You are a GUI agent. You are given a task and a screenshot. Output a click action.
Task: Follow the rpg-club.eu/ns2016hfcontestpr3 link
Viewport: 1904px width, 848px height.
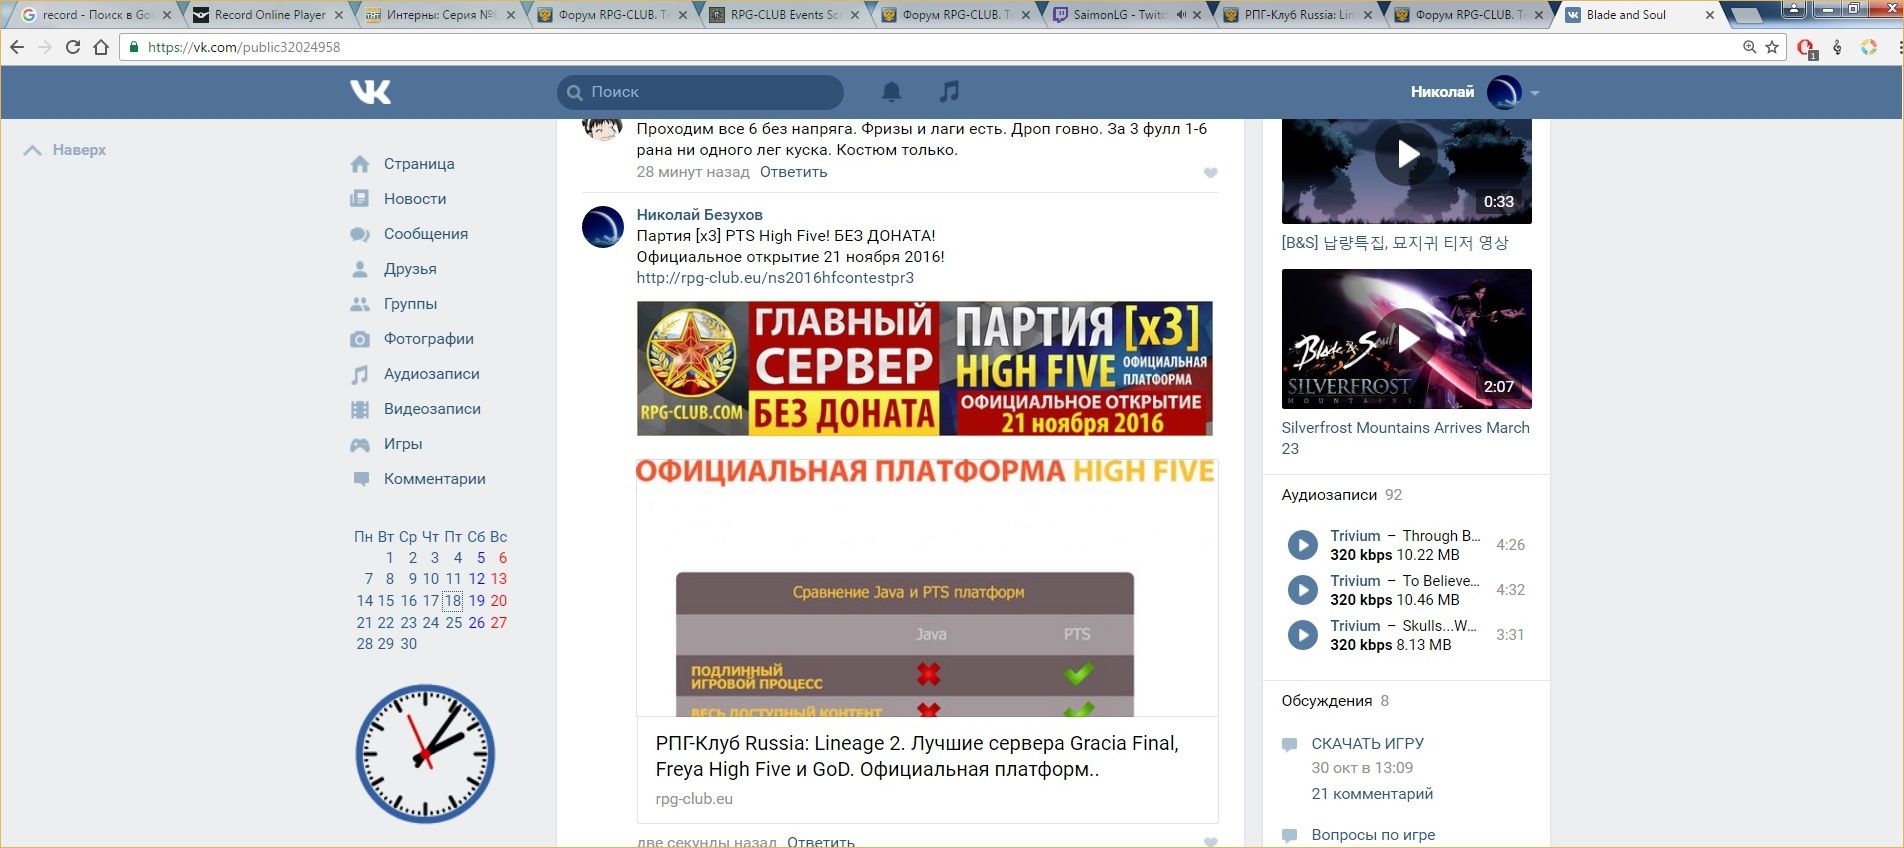click(775, 278)
